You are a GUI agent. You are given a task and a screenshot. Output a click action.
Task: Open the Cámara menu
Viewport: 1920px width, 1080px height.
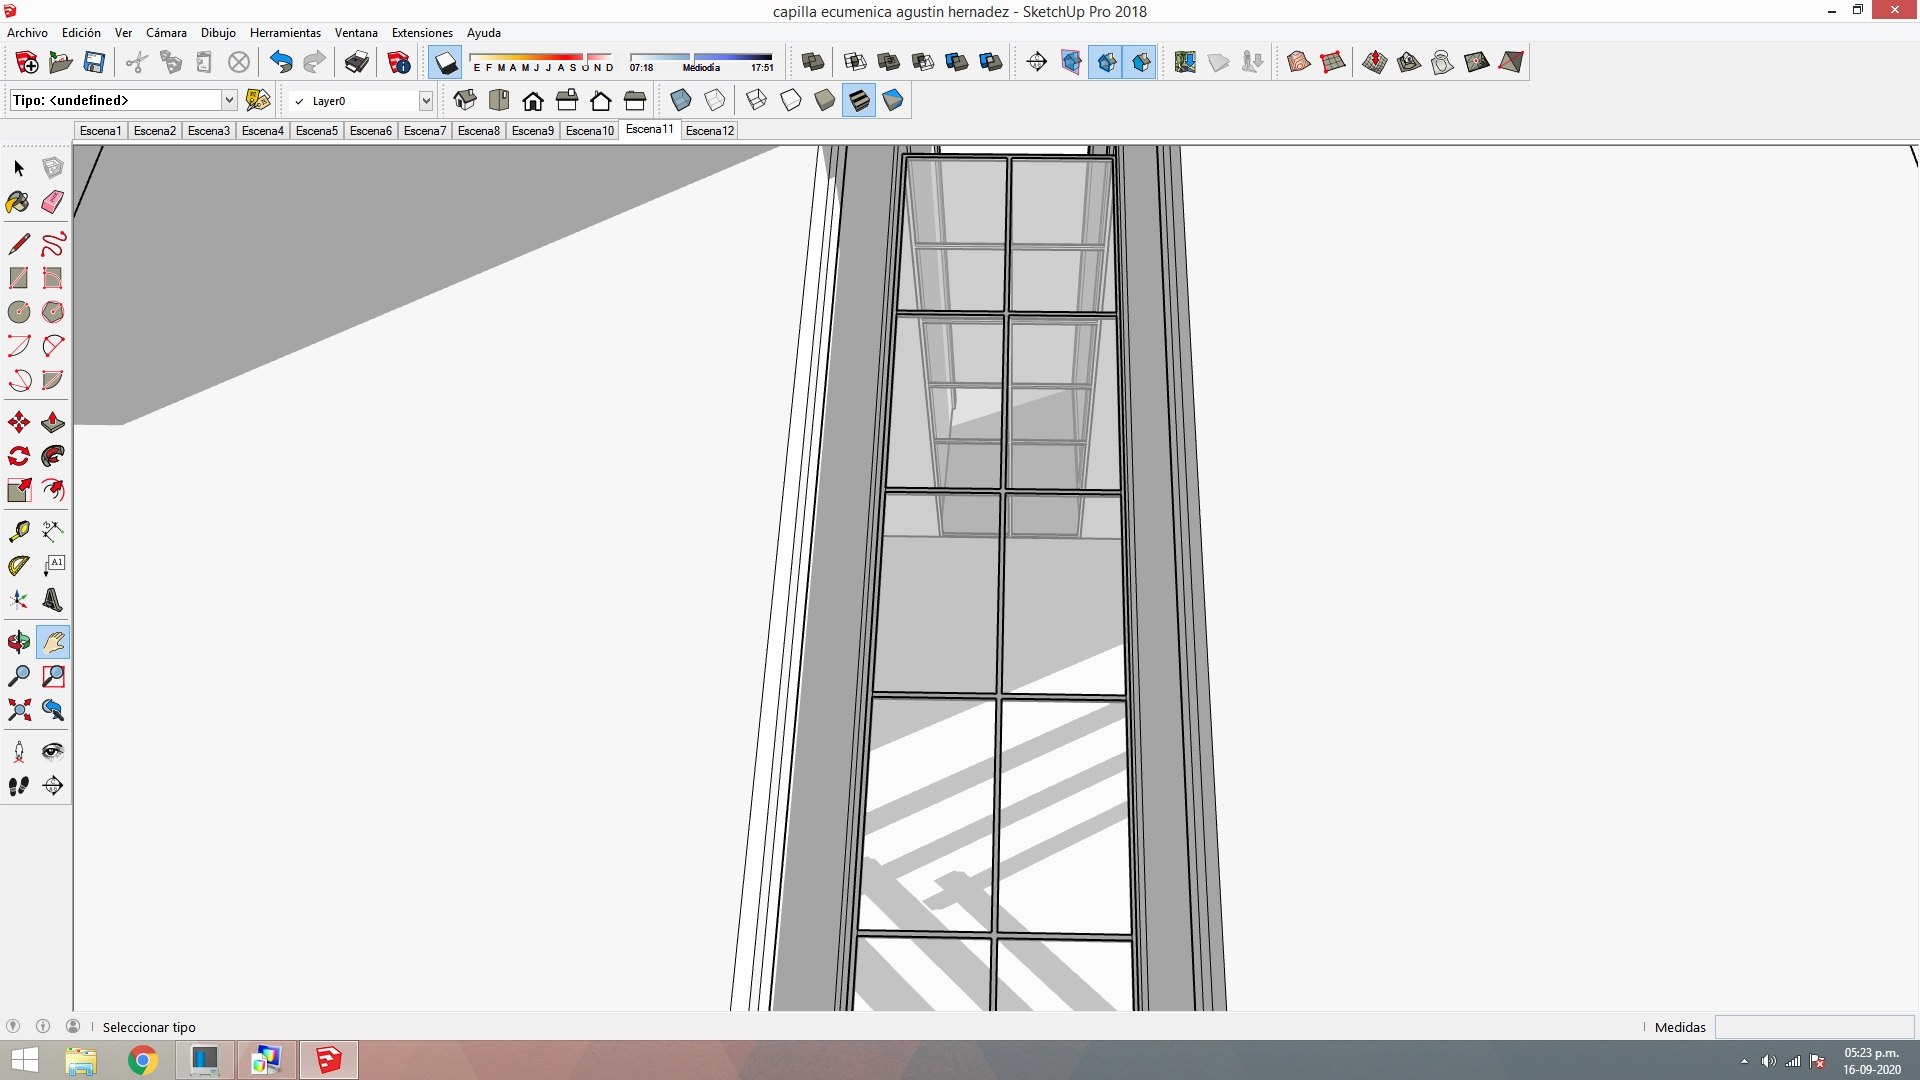[166, 33]
